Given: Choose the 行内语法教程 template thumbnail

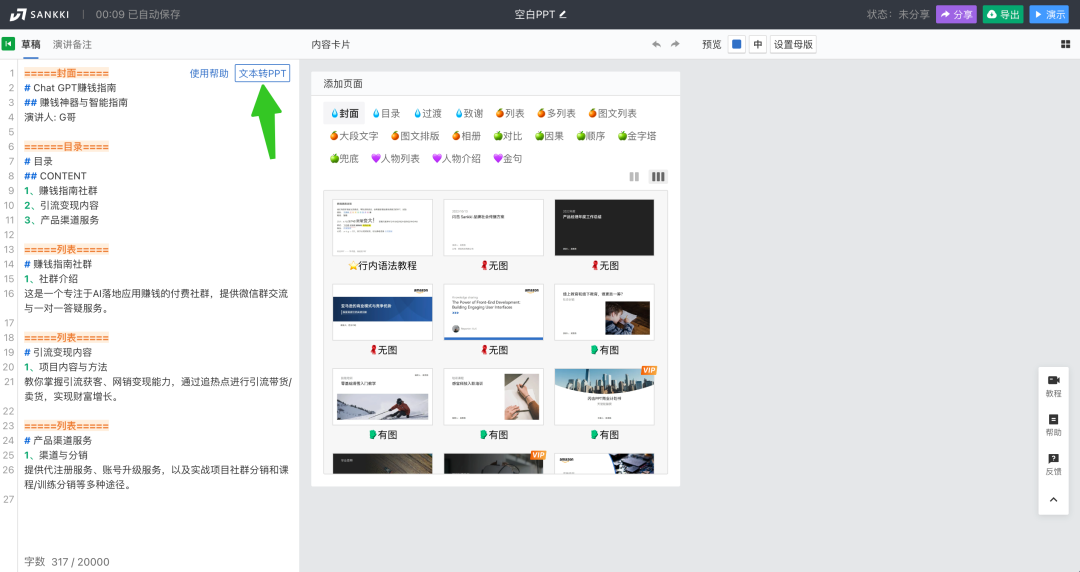Looking at the screenshot, I should [382, 228].
